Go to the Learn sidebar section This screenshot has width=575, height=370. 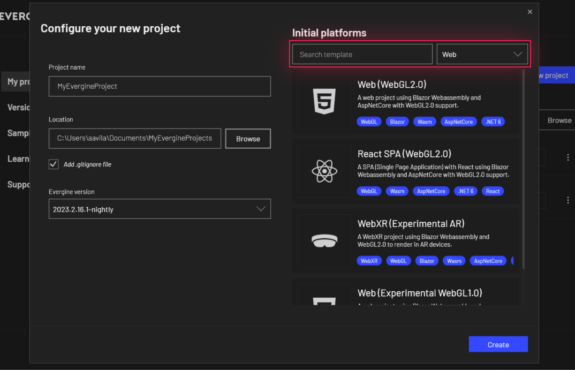click(18, 159)
